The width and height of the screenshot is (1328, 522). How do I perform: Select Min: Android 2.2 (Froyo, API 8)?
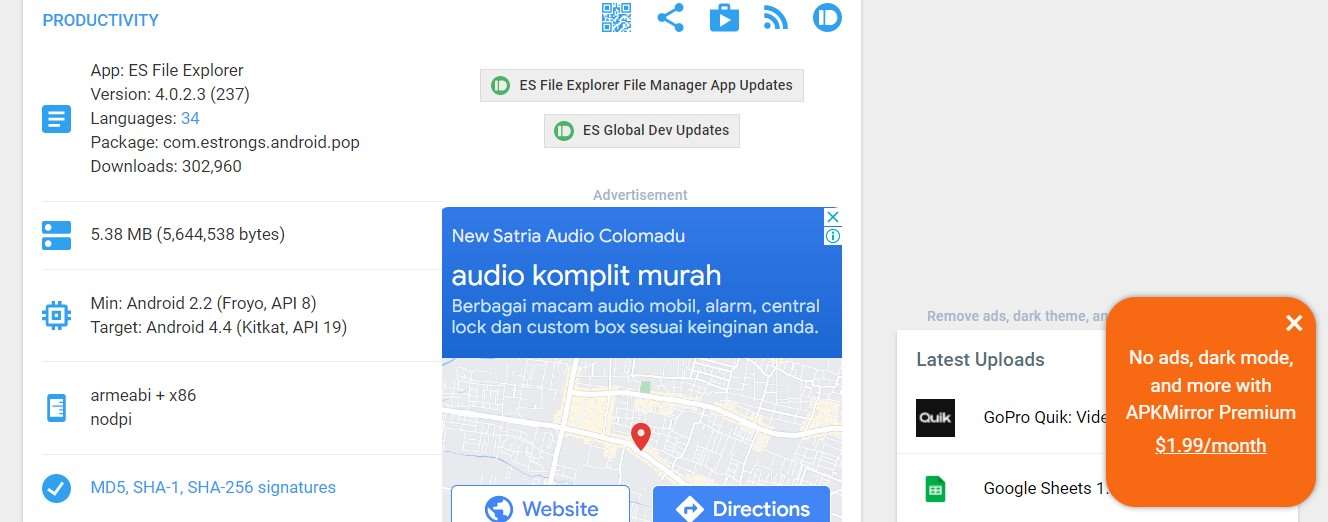[203, 303]
